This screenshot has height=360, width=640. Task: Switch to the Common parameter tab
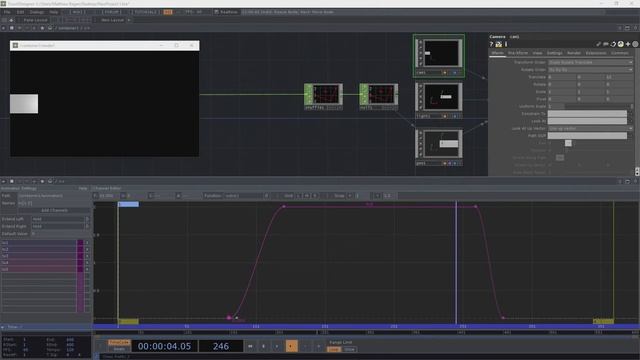tap(620, 53)
